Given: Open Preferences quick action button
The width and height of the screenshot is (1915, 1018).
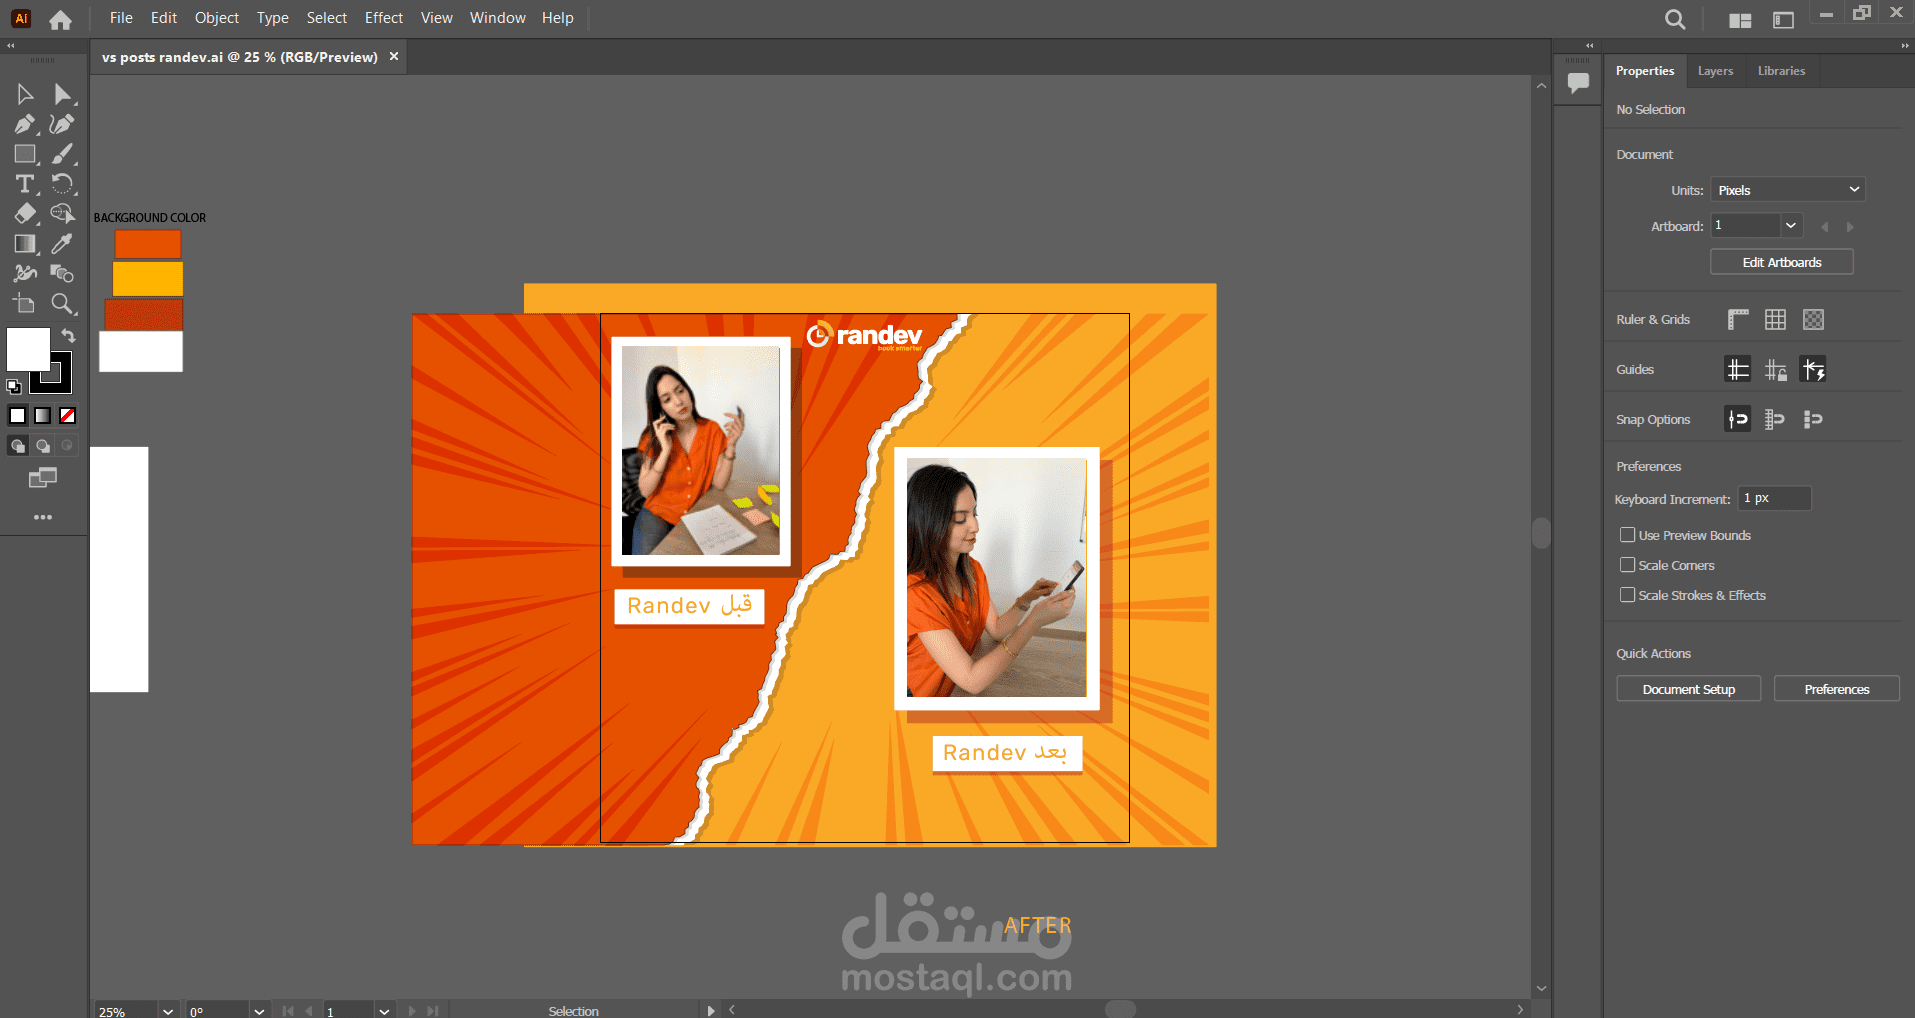Looking at the screenshot, I should pyautogui.click(x=1837, y=689).
